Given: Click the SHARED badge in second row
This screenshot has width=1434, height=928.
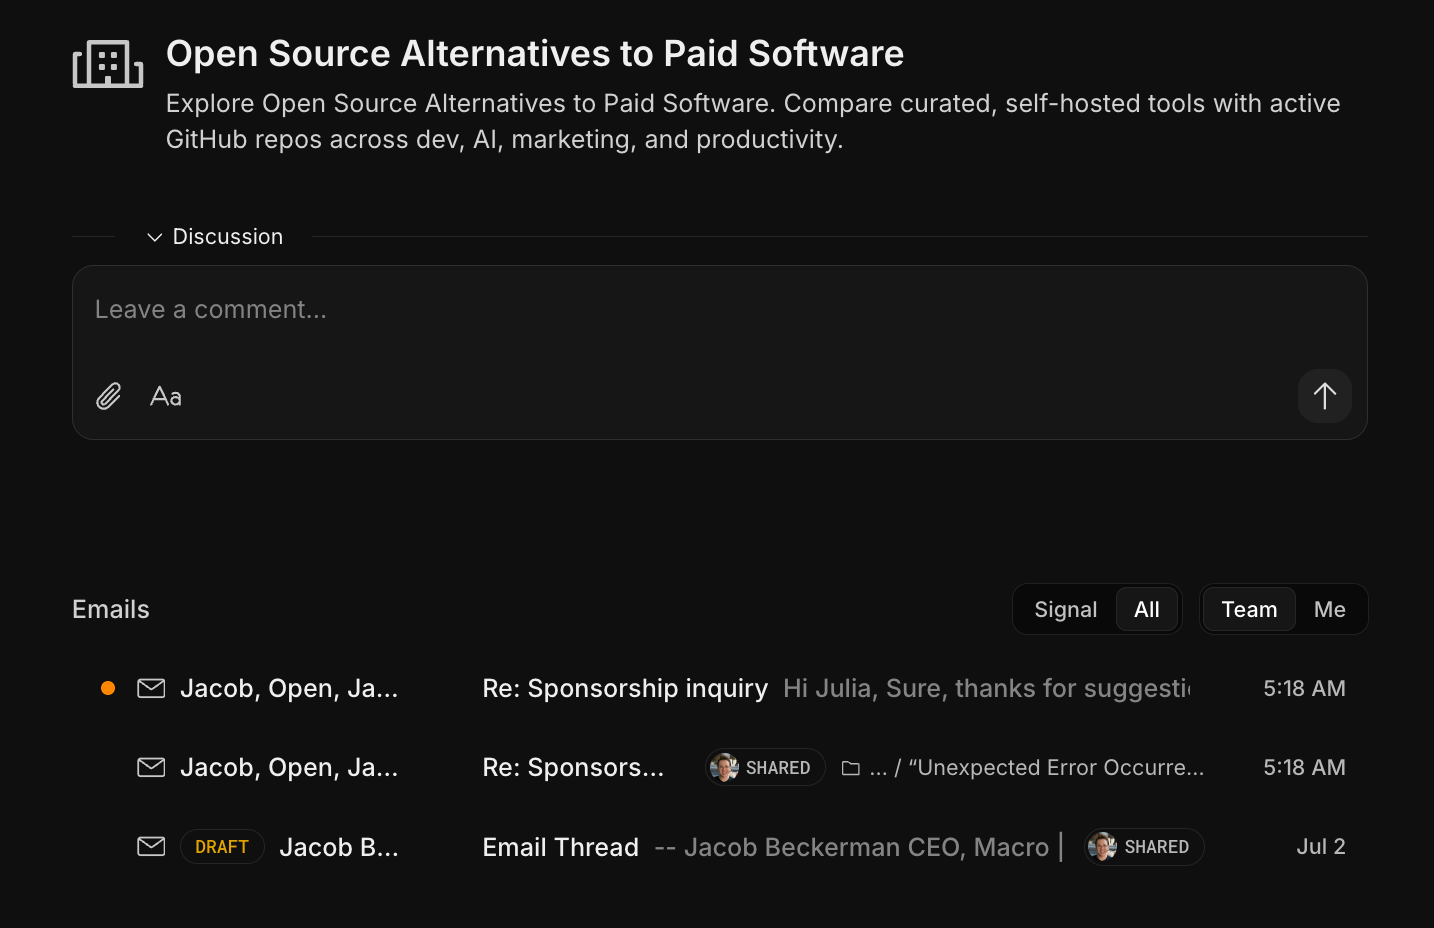Looking at the screenshot, I should point(765,767).
